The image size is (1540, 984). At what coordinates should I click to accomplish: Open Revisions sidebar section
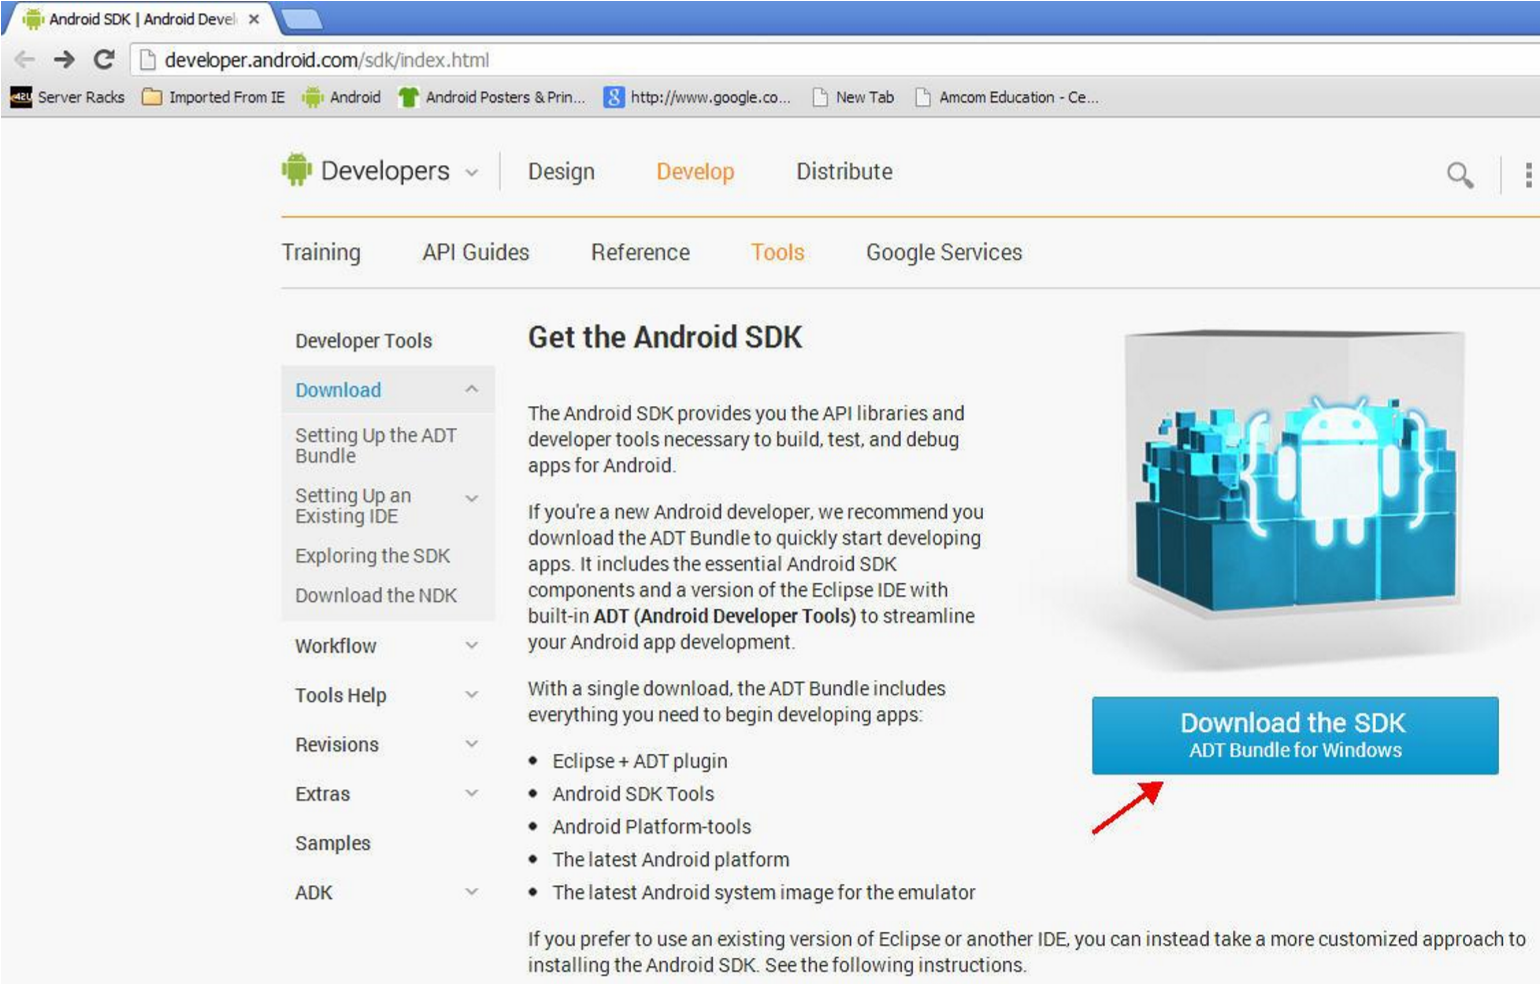[x=337, y=745]
